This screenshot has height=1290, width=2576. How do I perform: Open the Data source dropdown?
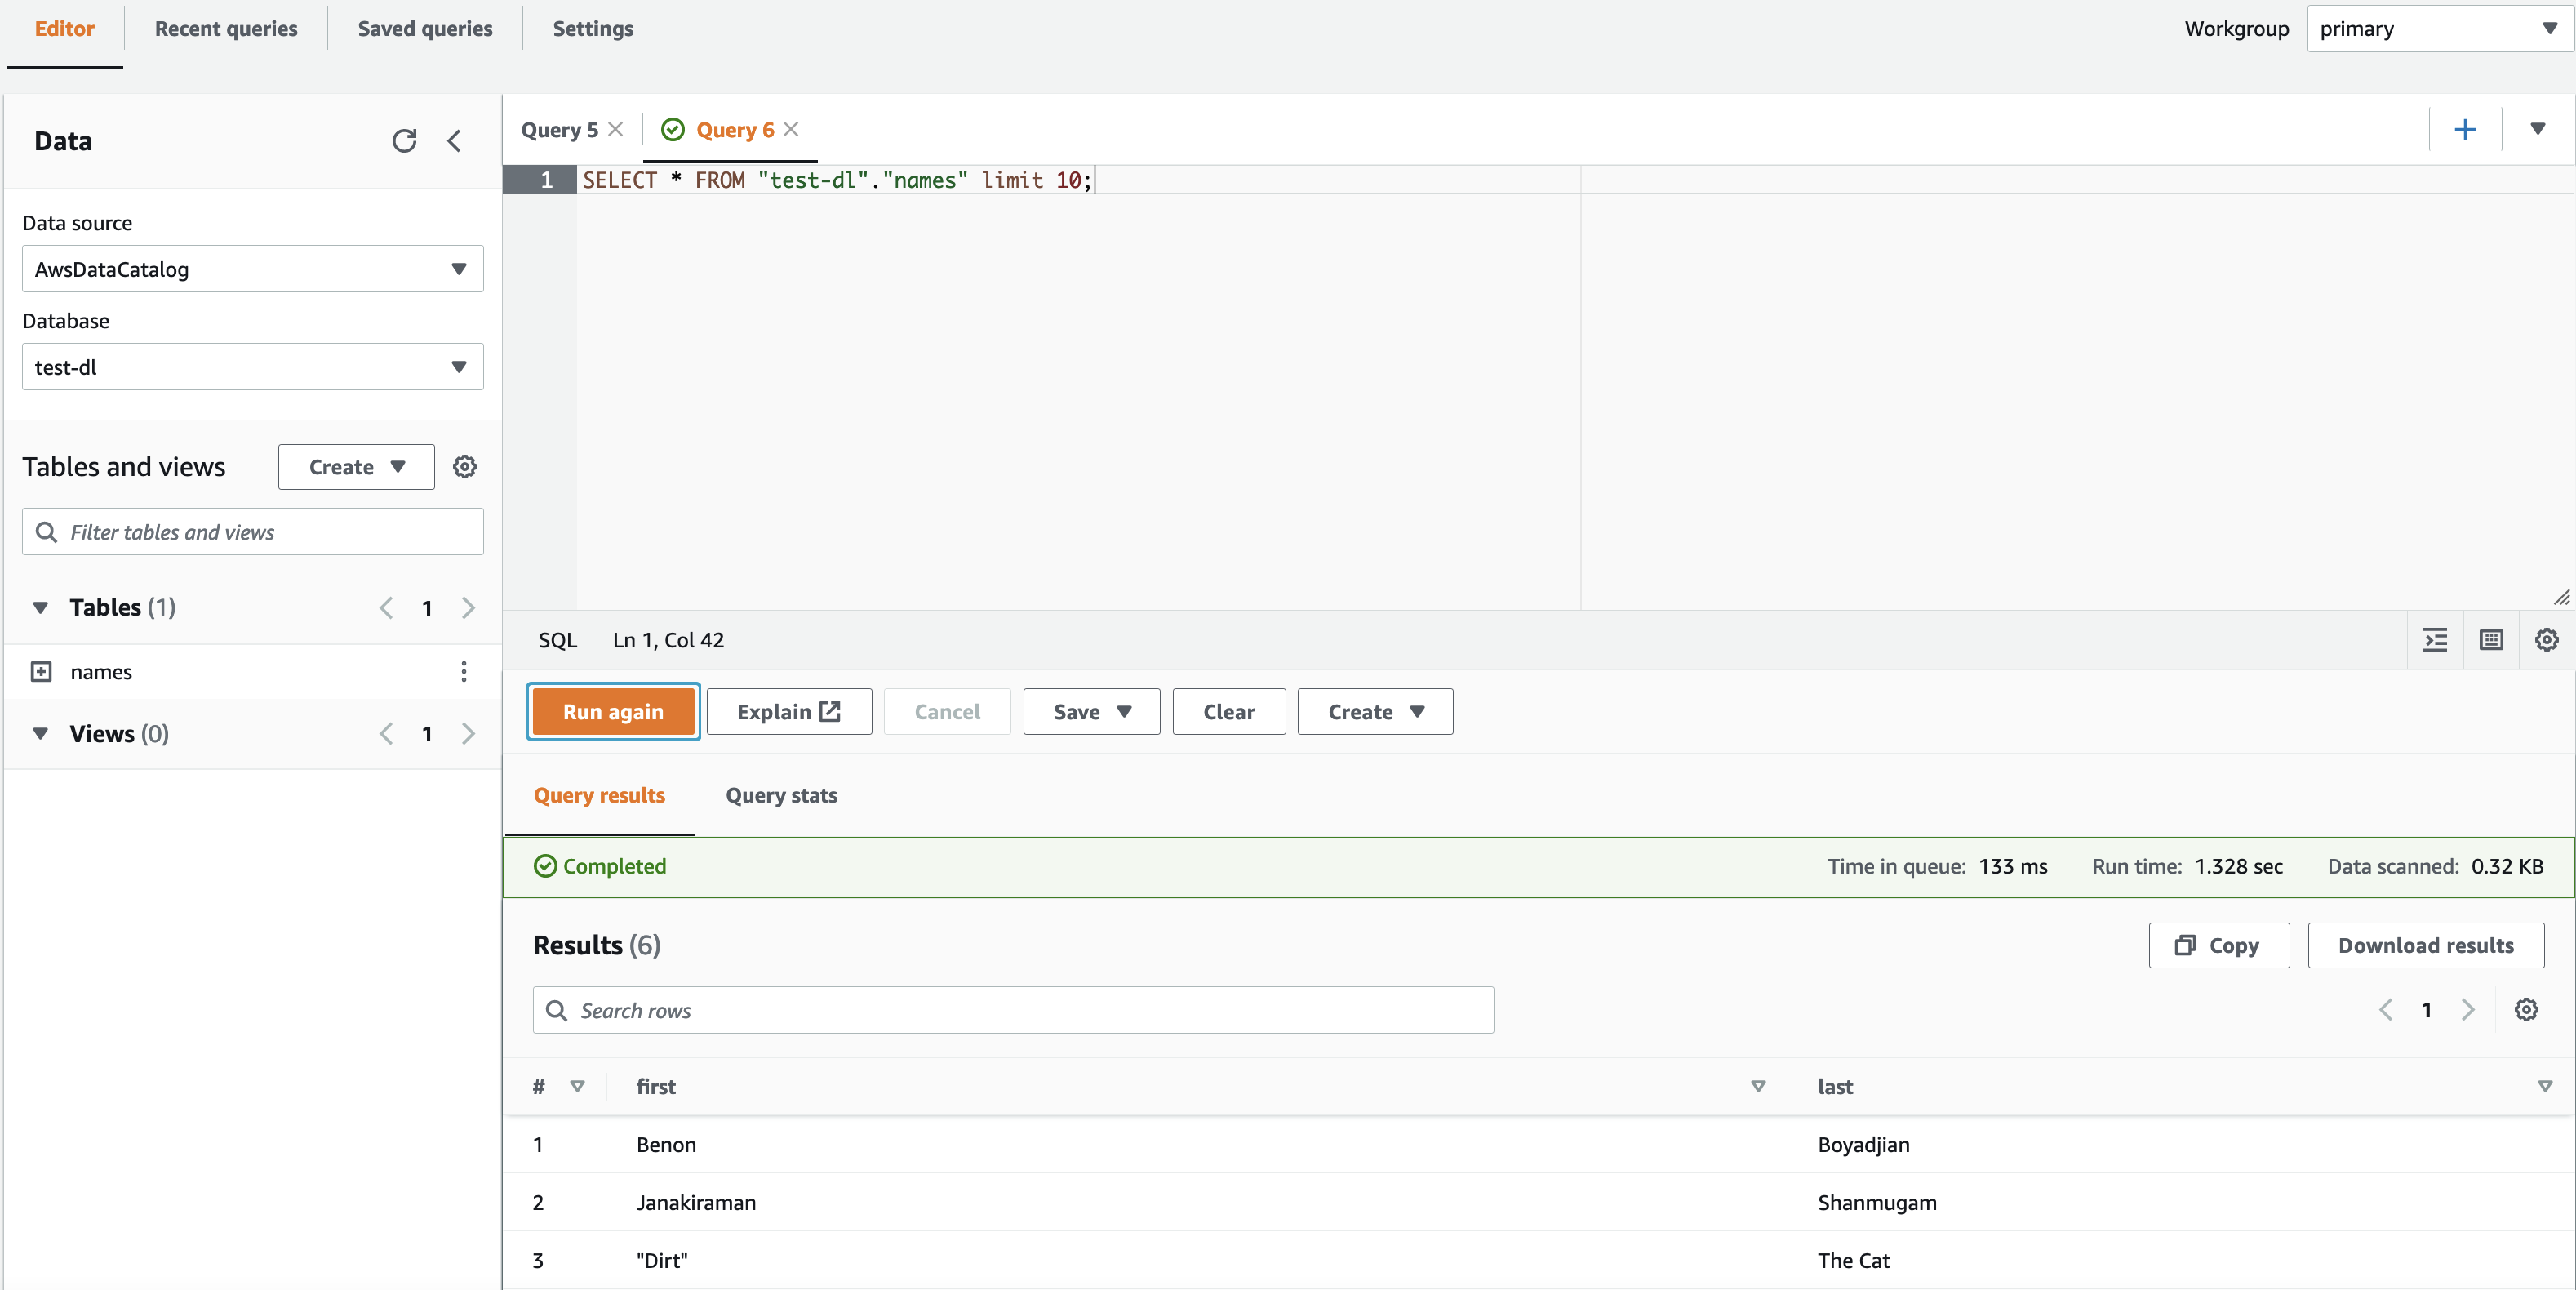(x=252, y=269)
